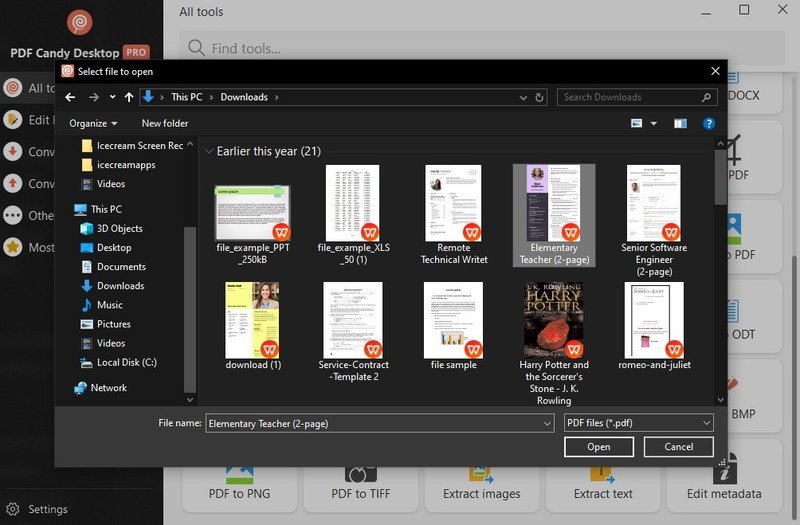Click the change view icon
800x525 pixels.
(637, 123)
